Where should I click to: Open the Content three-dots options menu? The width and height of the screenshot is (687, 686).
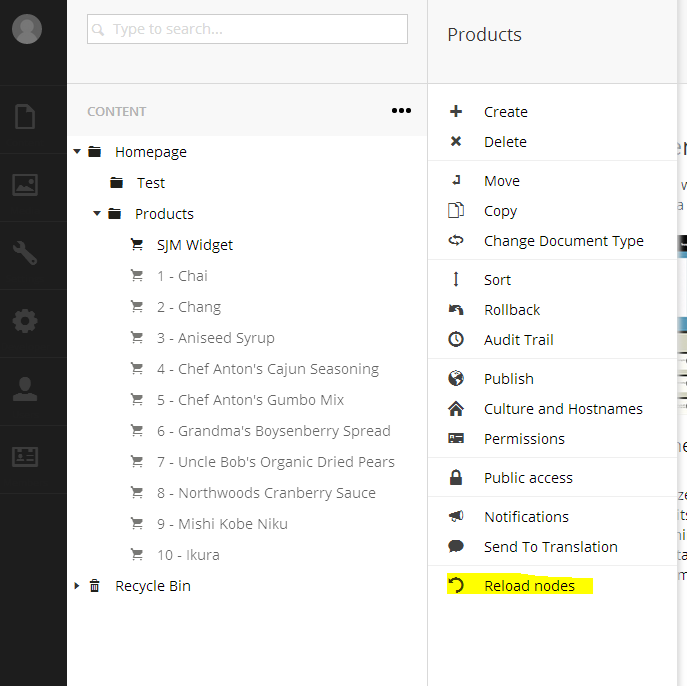[x=401, y=110]
